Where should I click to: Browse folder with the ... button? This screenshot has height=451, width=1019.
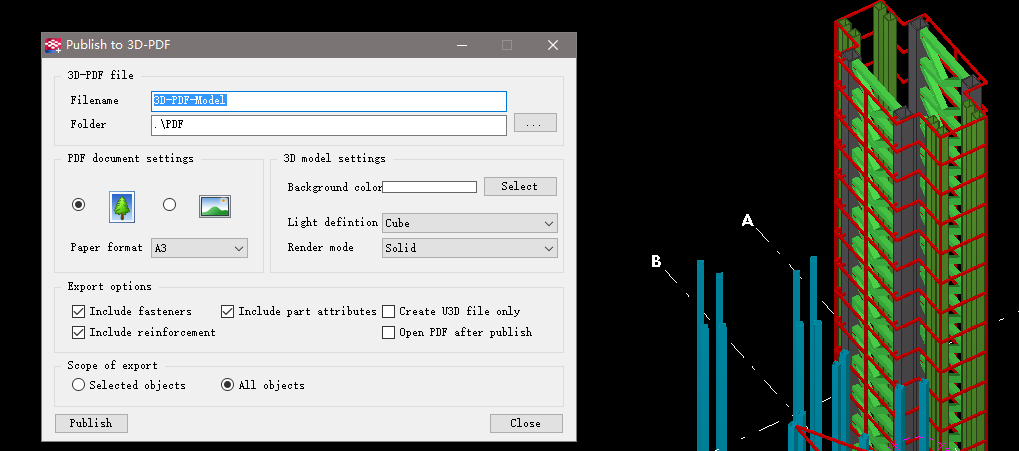pos(535,123)
